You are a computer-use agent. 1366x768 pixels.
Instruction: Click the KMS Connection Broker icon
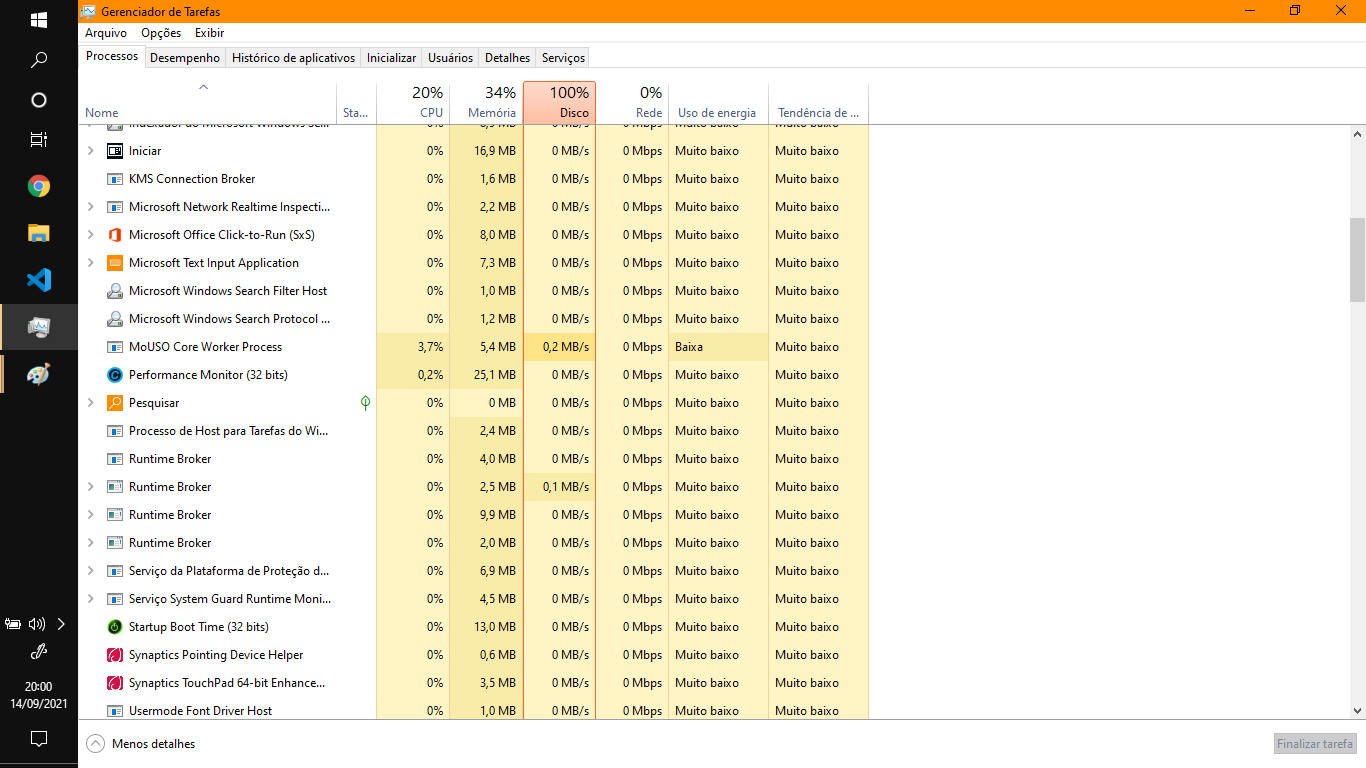(114, 179)
